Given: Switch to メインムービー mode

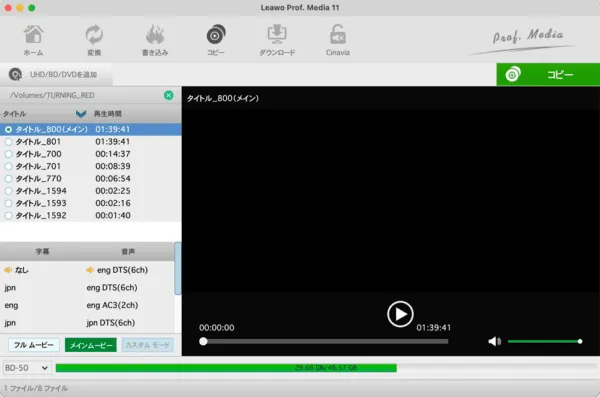Looking at the screenshot, I should click(x=91, y=345).
